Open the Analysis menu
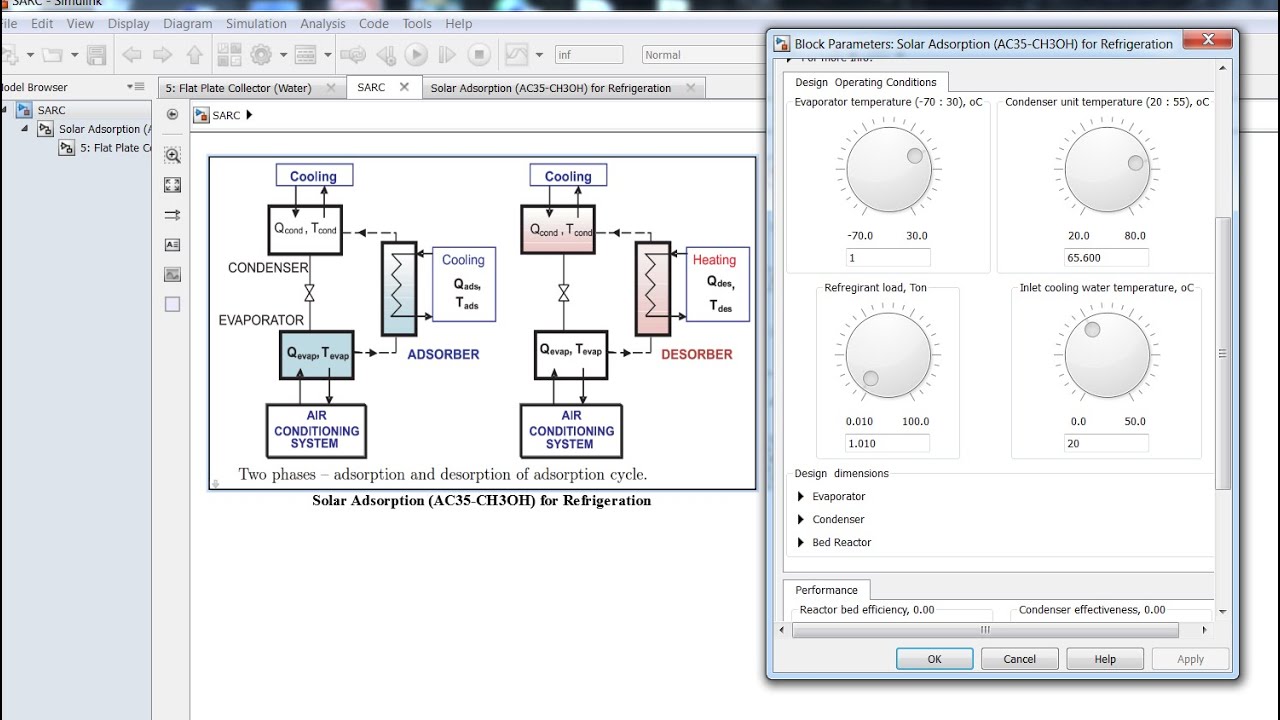 [x=323, y=23]
